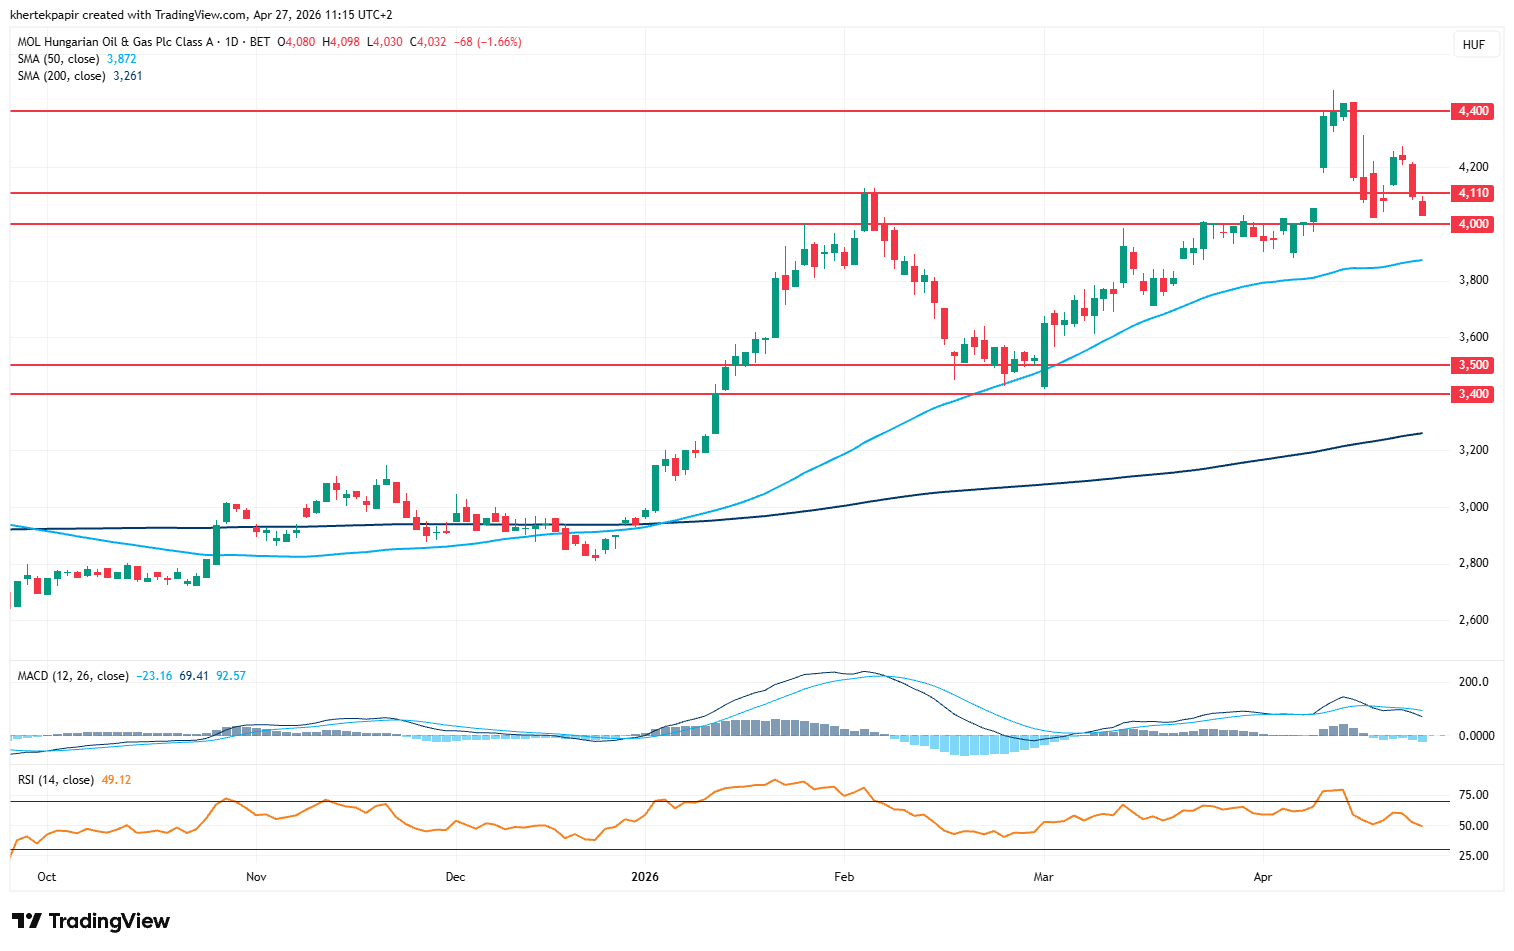Click the 200.0 MACD scale label
This screenshot has height=951, width=1514.
[1474, 682]
